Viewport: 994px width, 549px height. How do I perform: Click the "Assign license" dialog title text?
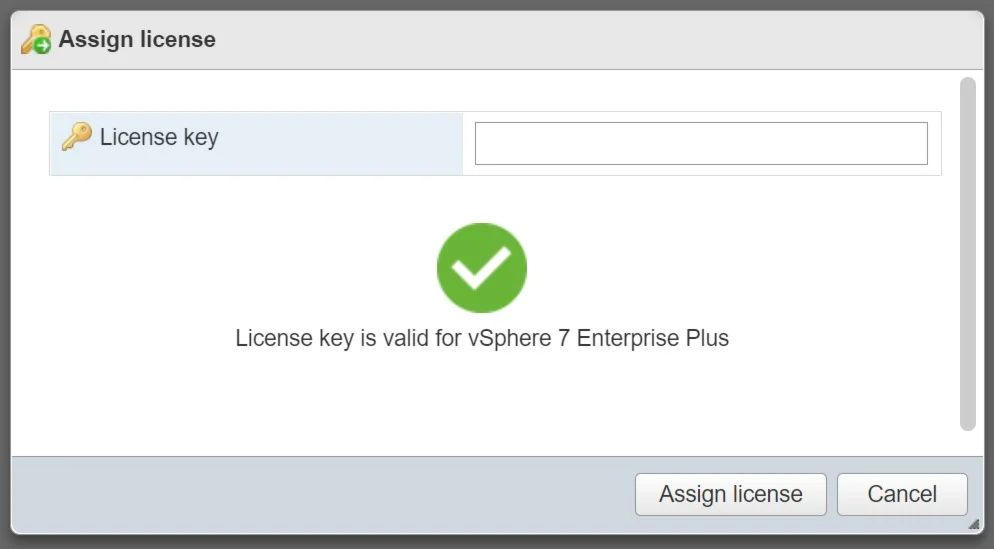tap(137, 40)
